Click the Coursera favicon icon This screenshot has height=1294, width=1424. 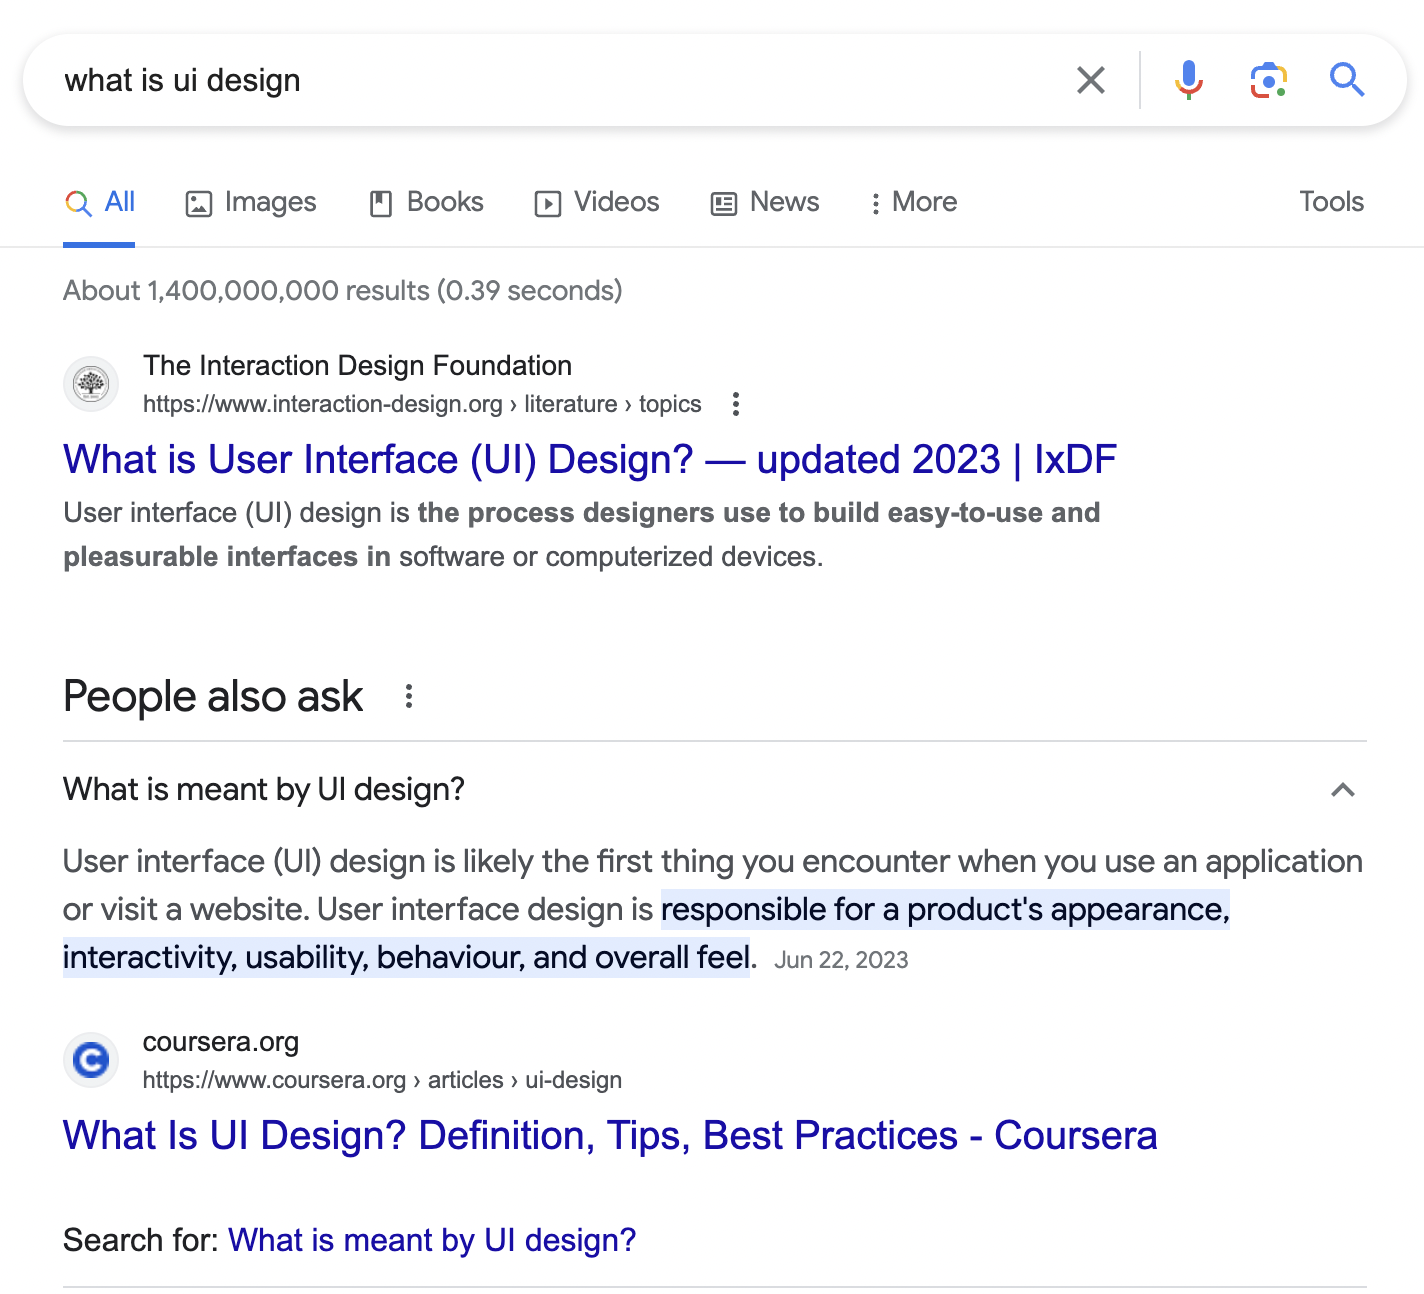point(91,1060)
